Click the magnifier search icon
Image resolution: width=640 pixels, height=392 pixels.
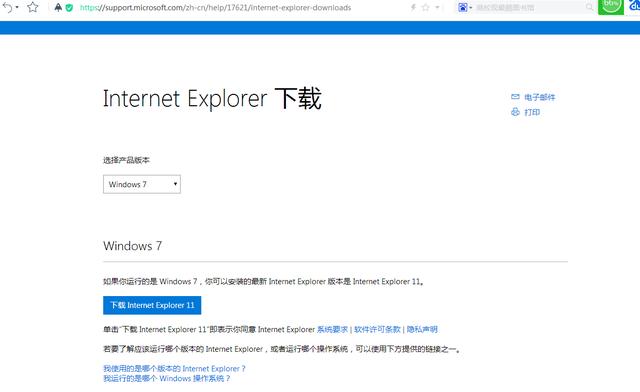pyautogui.click(x=589, y=7)
